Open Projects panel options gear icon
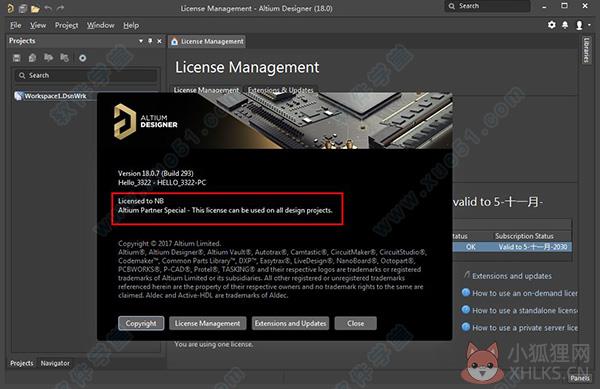The image size is (600, 389). tap(82, 58)
